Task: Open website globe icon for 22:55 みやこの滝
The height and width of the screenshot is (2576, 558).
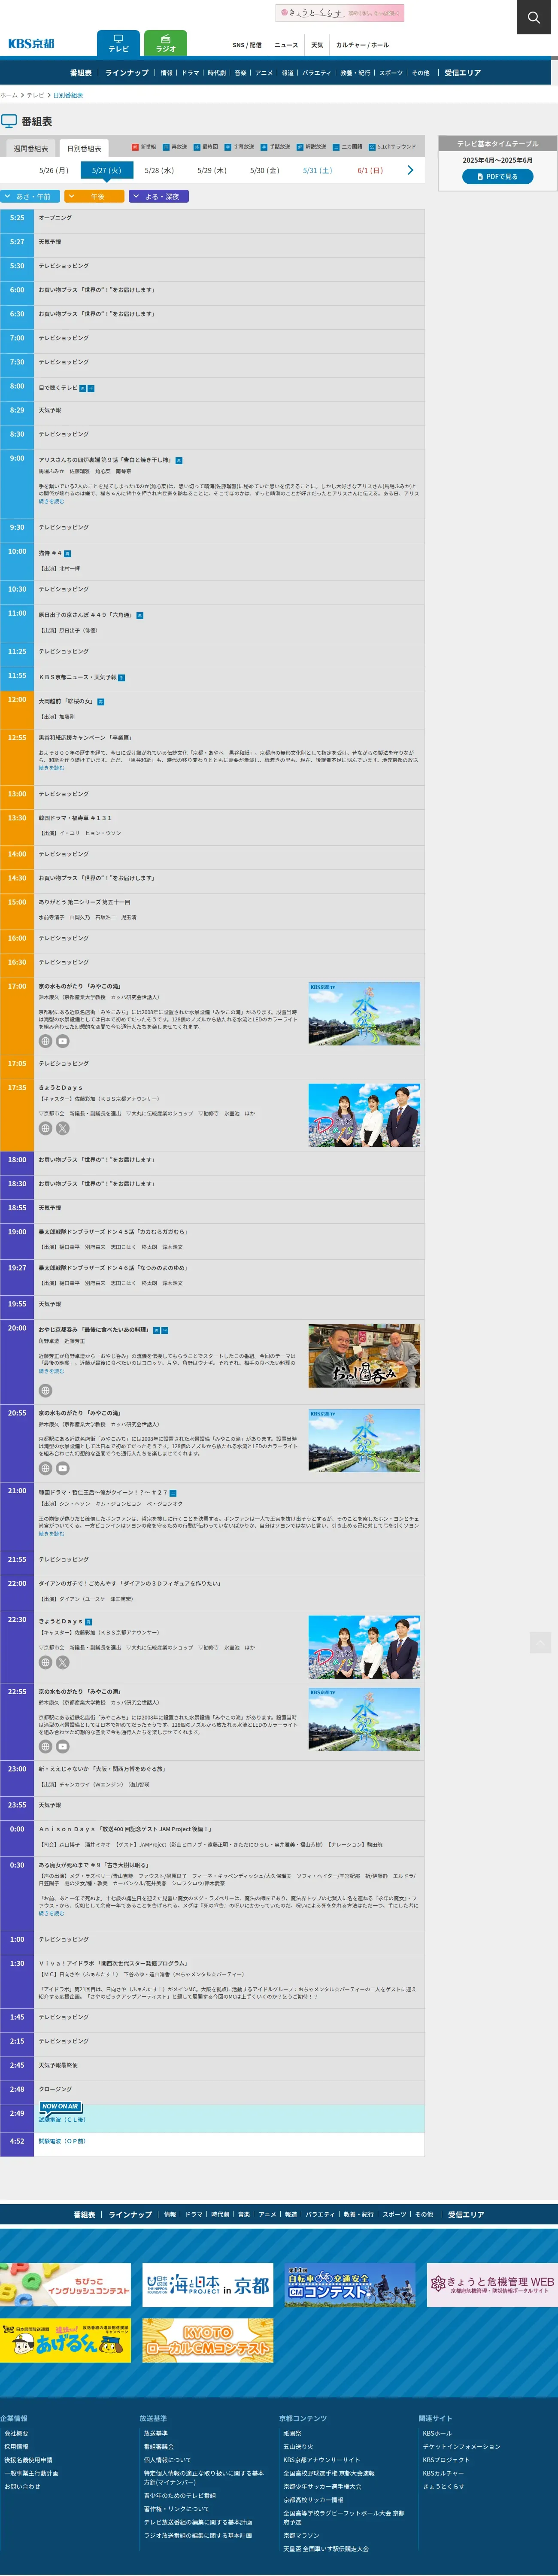Action: pyautogui.click(x=45, y=1746)
